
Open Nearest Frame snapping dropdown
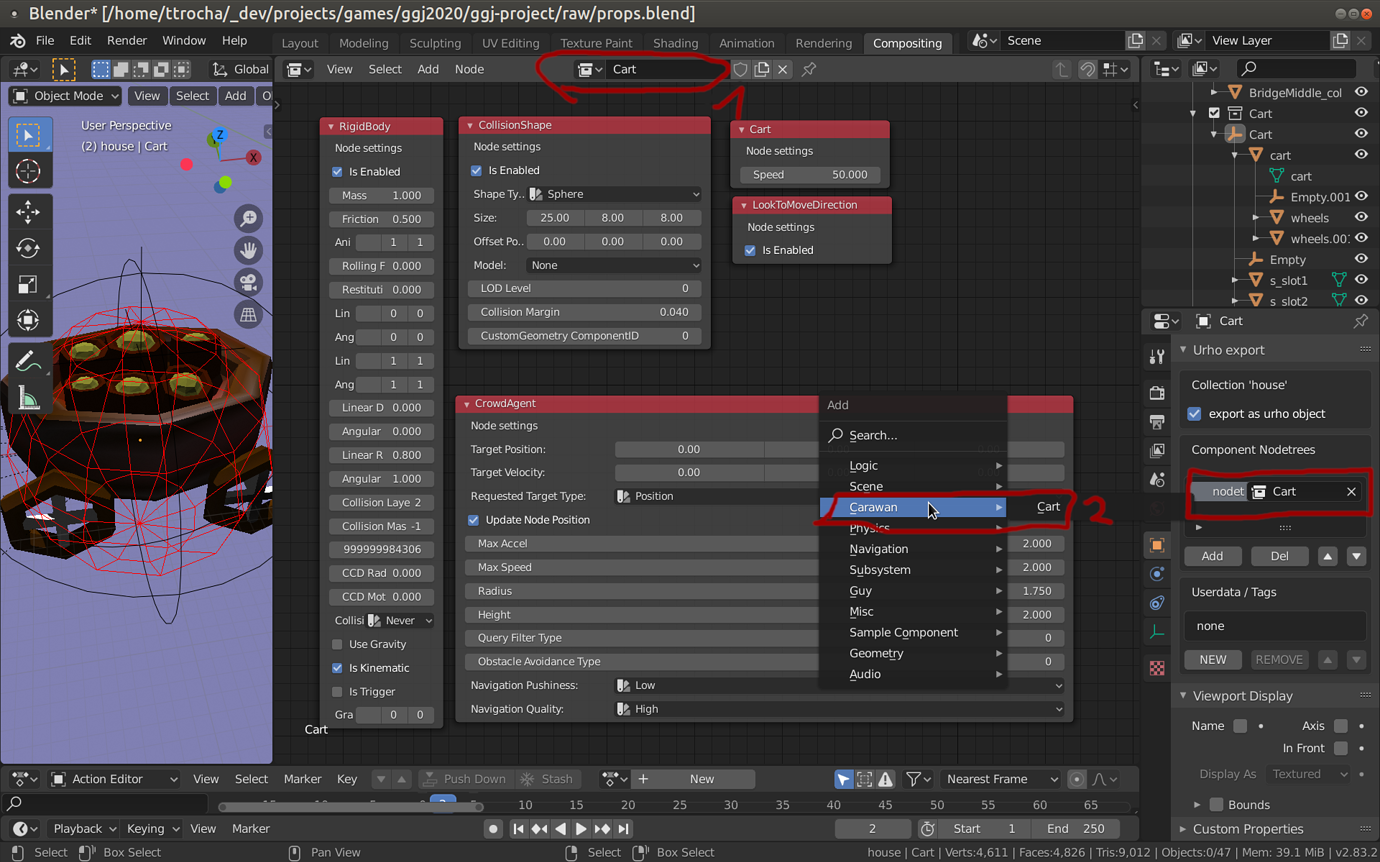coord(1003,779)
